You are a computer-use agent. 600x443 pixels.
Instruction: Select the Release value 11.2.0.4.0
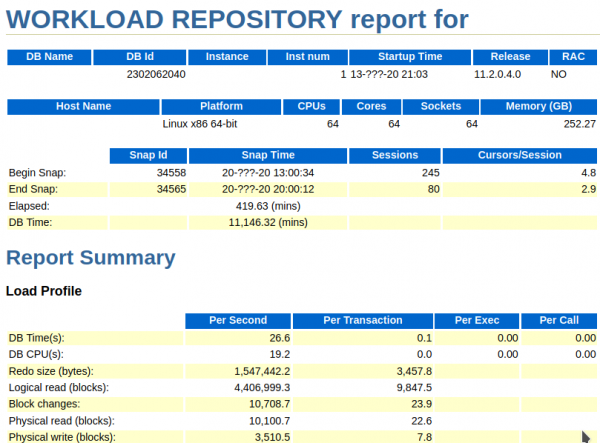(497, 74)
